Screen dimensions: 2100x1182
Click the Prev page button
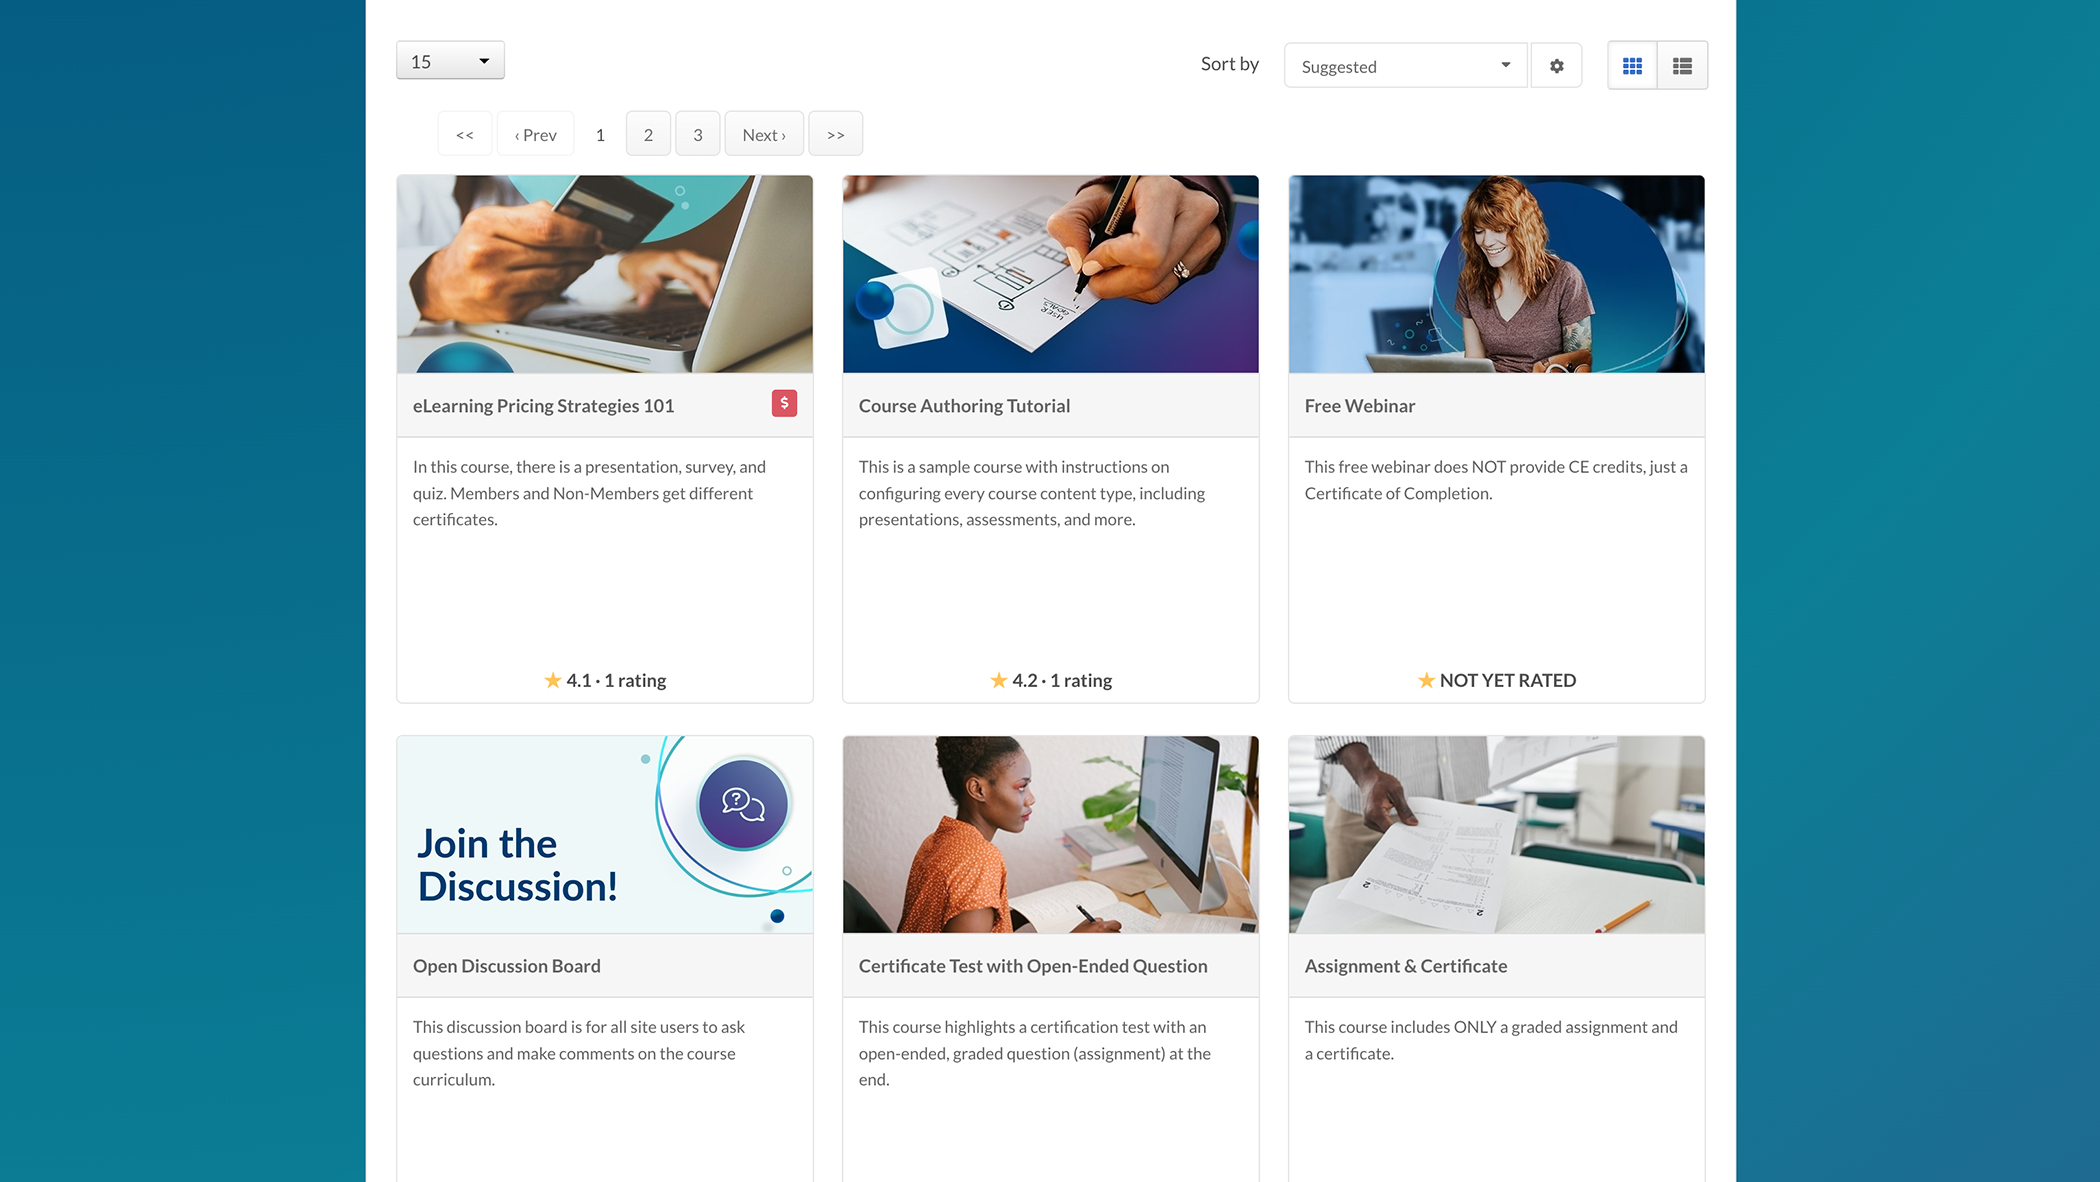536,134
